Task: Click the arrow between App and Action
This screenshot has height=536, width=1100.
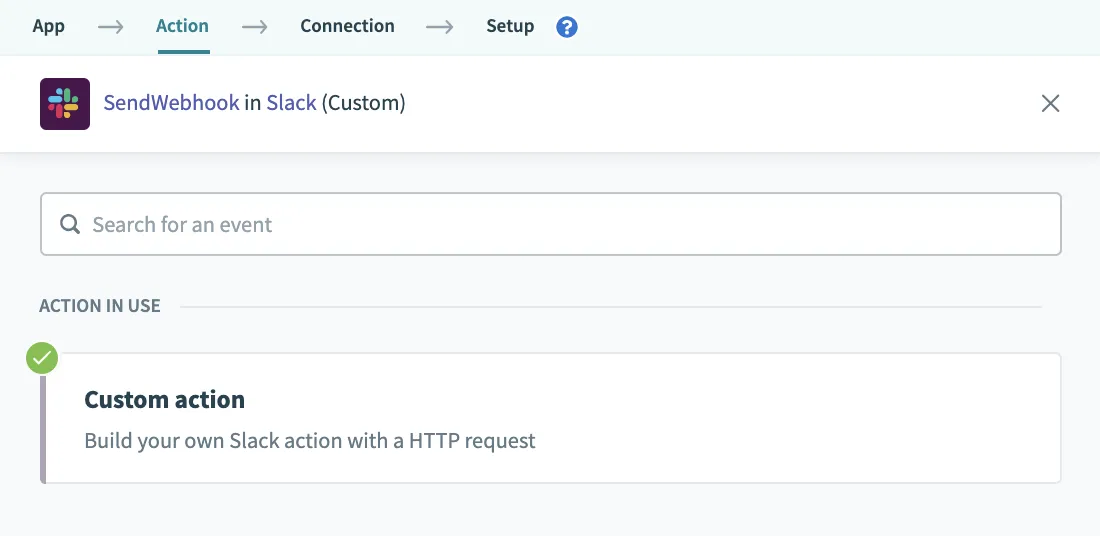Action: click(110, 27)
